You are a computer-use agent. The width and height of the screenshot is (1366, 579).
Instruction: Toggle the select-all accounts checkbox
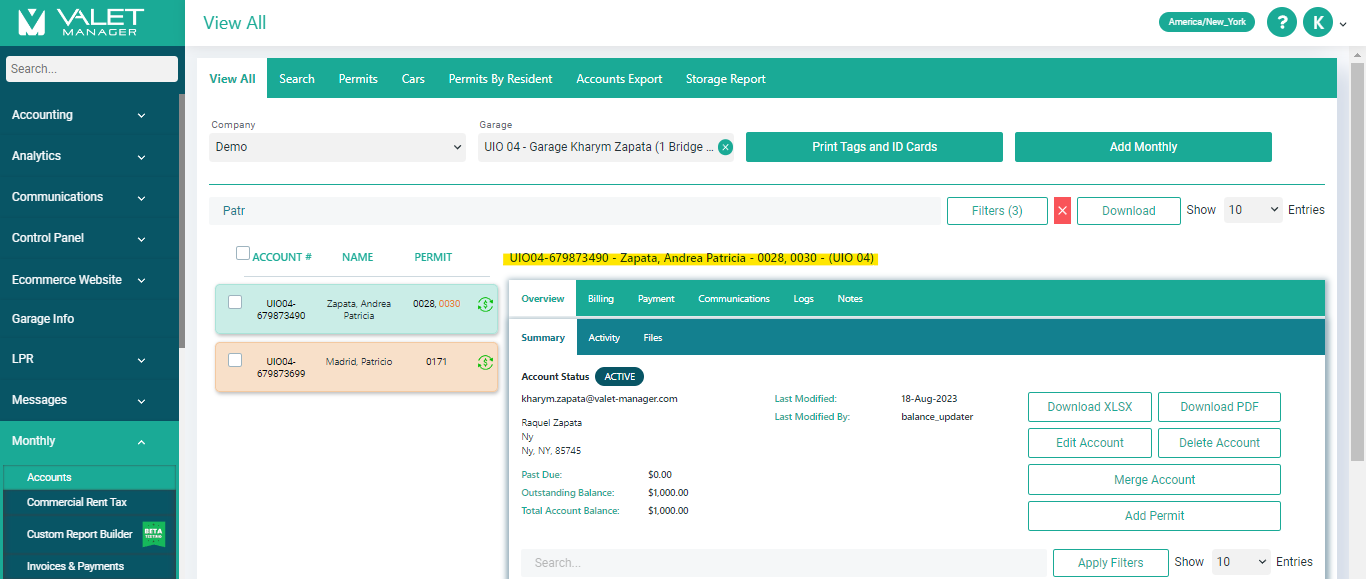(x=243, y=253)
